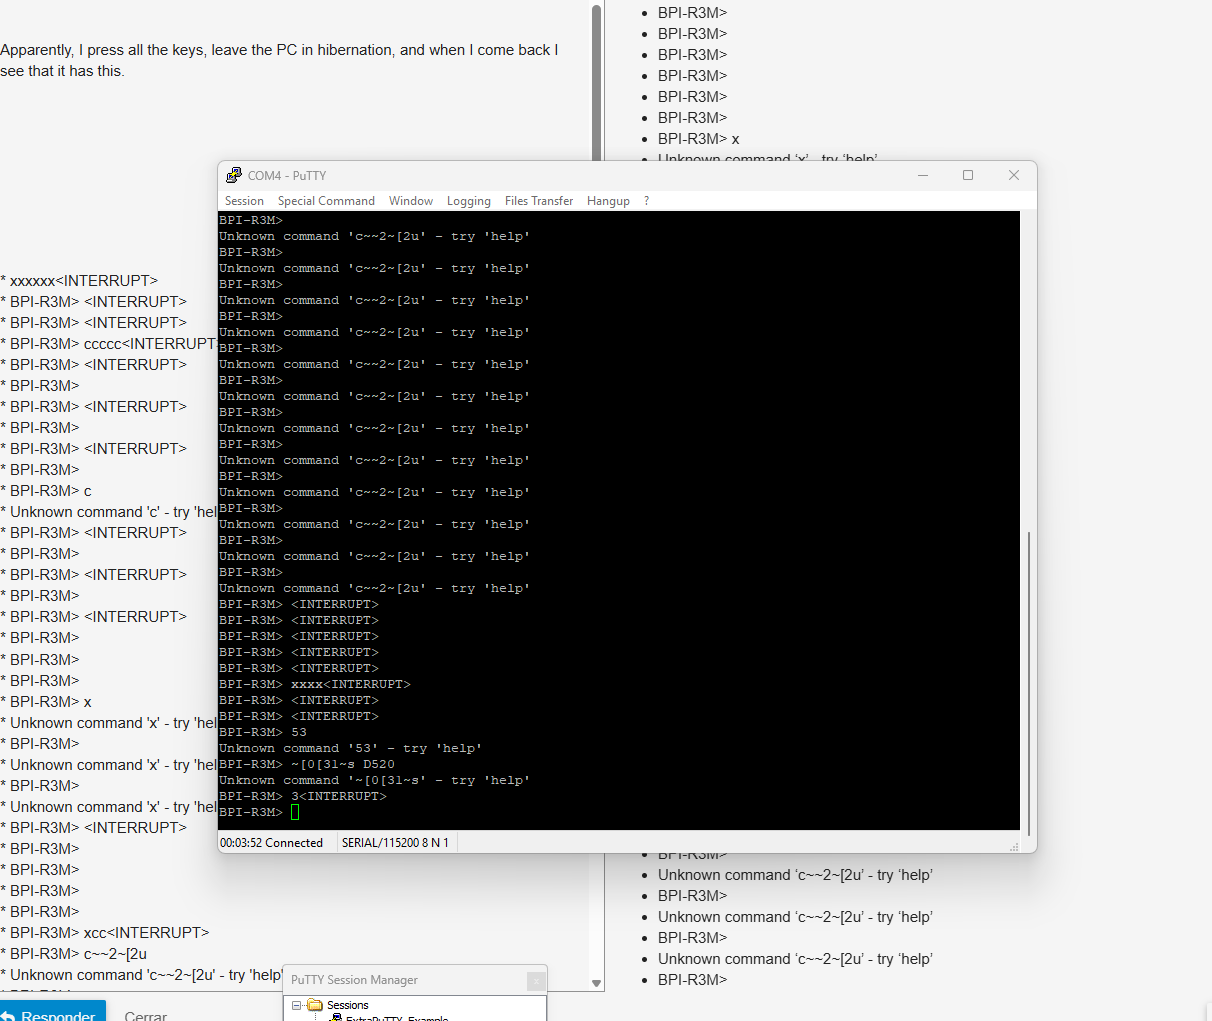Screen dimensions: 1212x1021
Task: Click the PuTTY icon in the title bar
Action: pos(234,175)
